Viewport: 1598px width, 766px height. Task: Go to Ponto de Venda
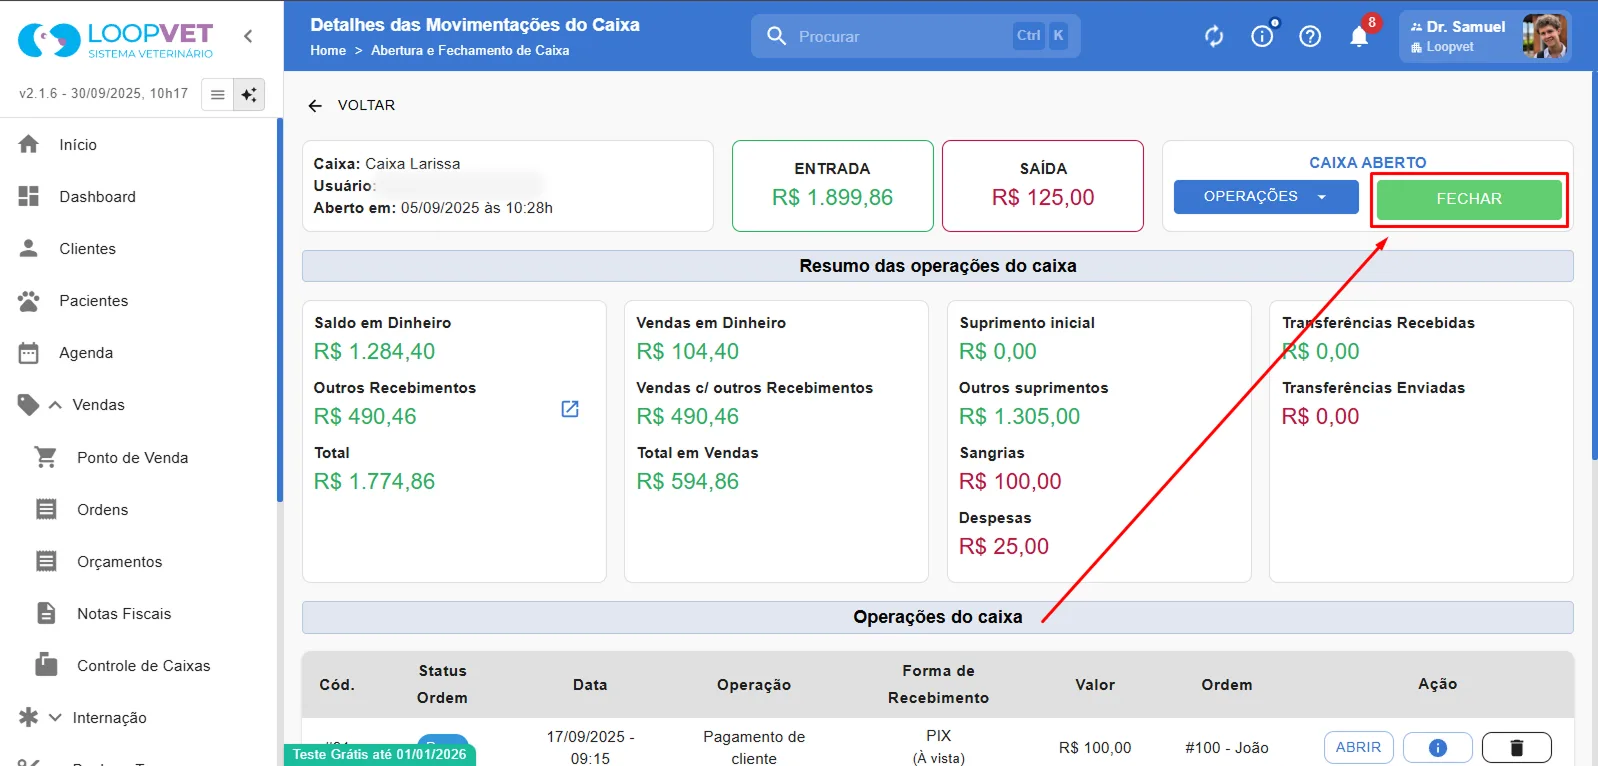[132, 457]
